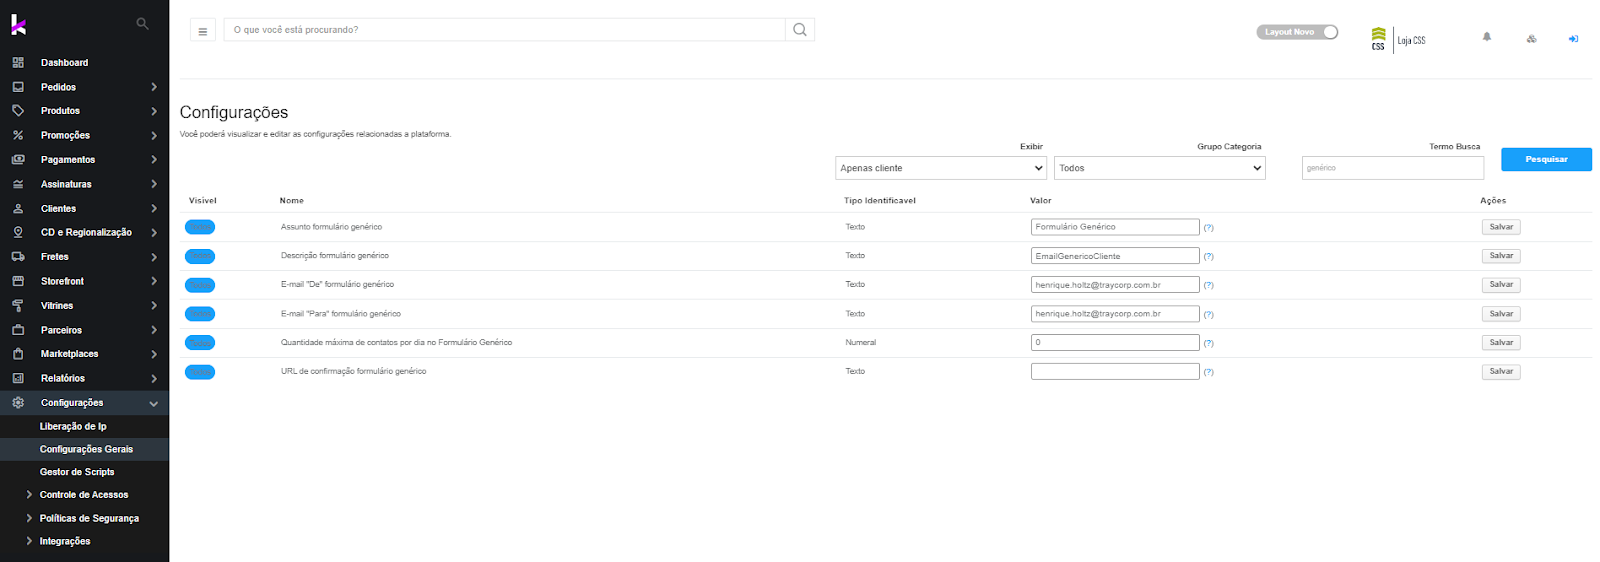Screen dimensions: 1600x562
Task: Collapse the Configurações menu chevron
Action: pyautogui.click(x=154, y=403)
